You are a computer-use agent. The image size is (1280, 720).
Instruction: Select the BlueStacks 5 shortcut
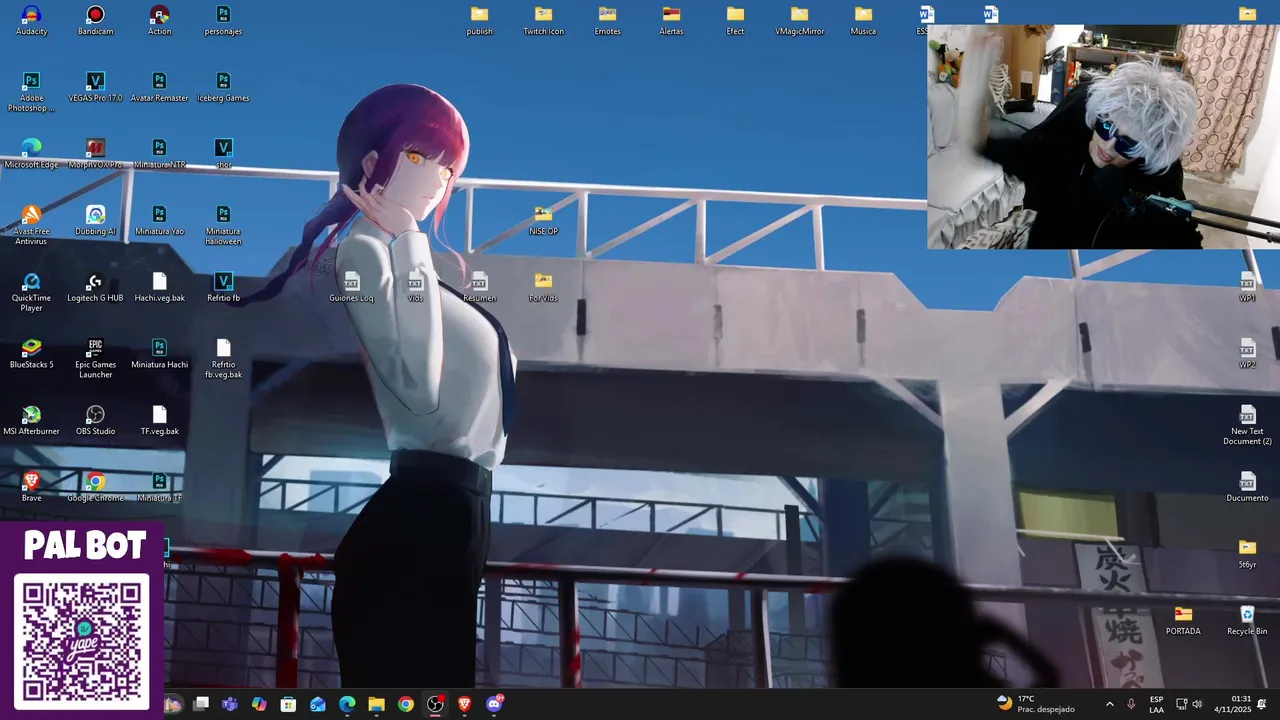(x=31, y=354)
